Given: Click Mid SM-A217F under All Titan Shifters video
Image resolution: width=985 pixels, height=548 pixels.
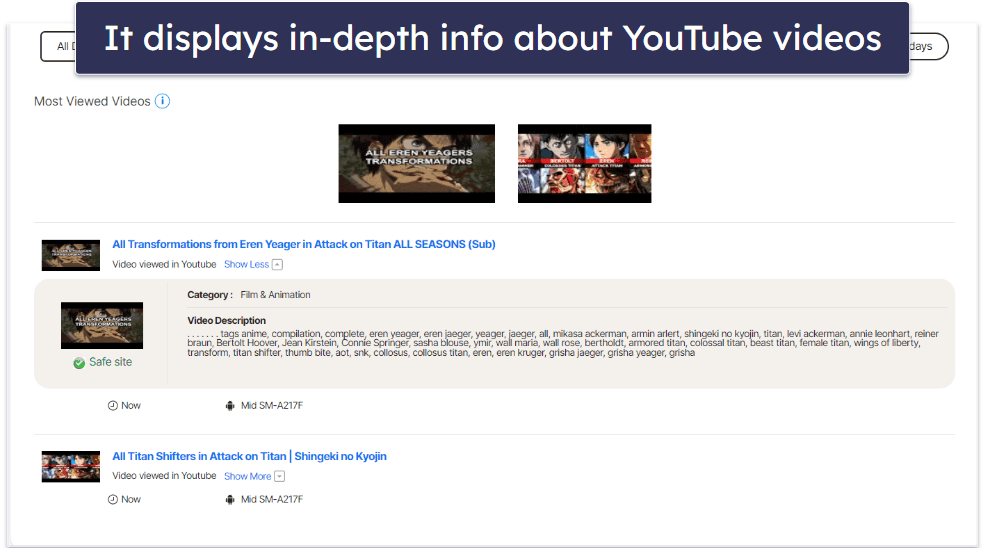Looking at the screenshot, I should point(272,500).
